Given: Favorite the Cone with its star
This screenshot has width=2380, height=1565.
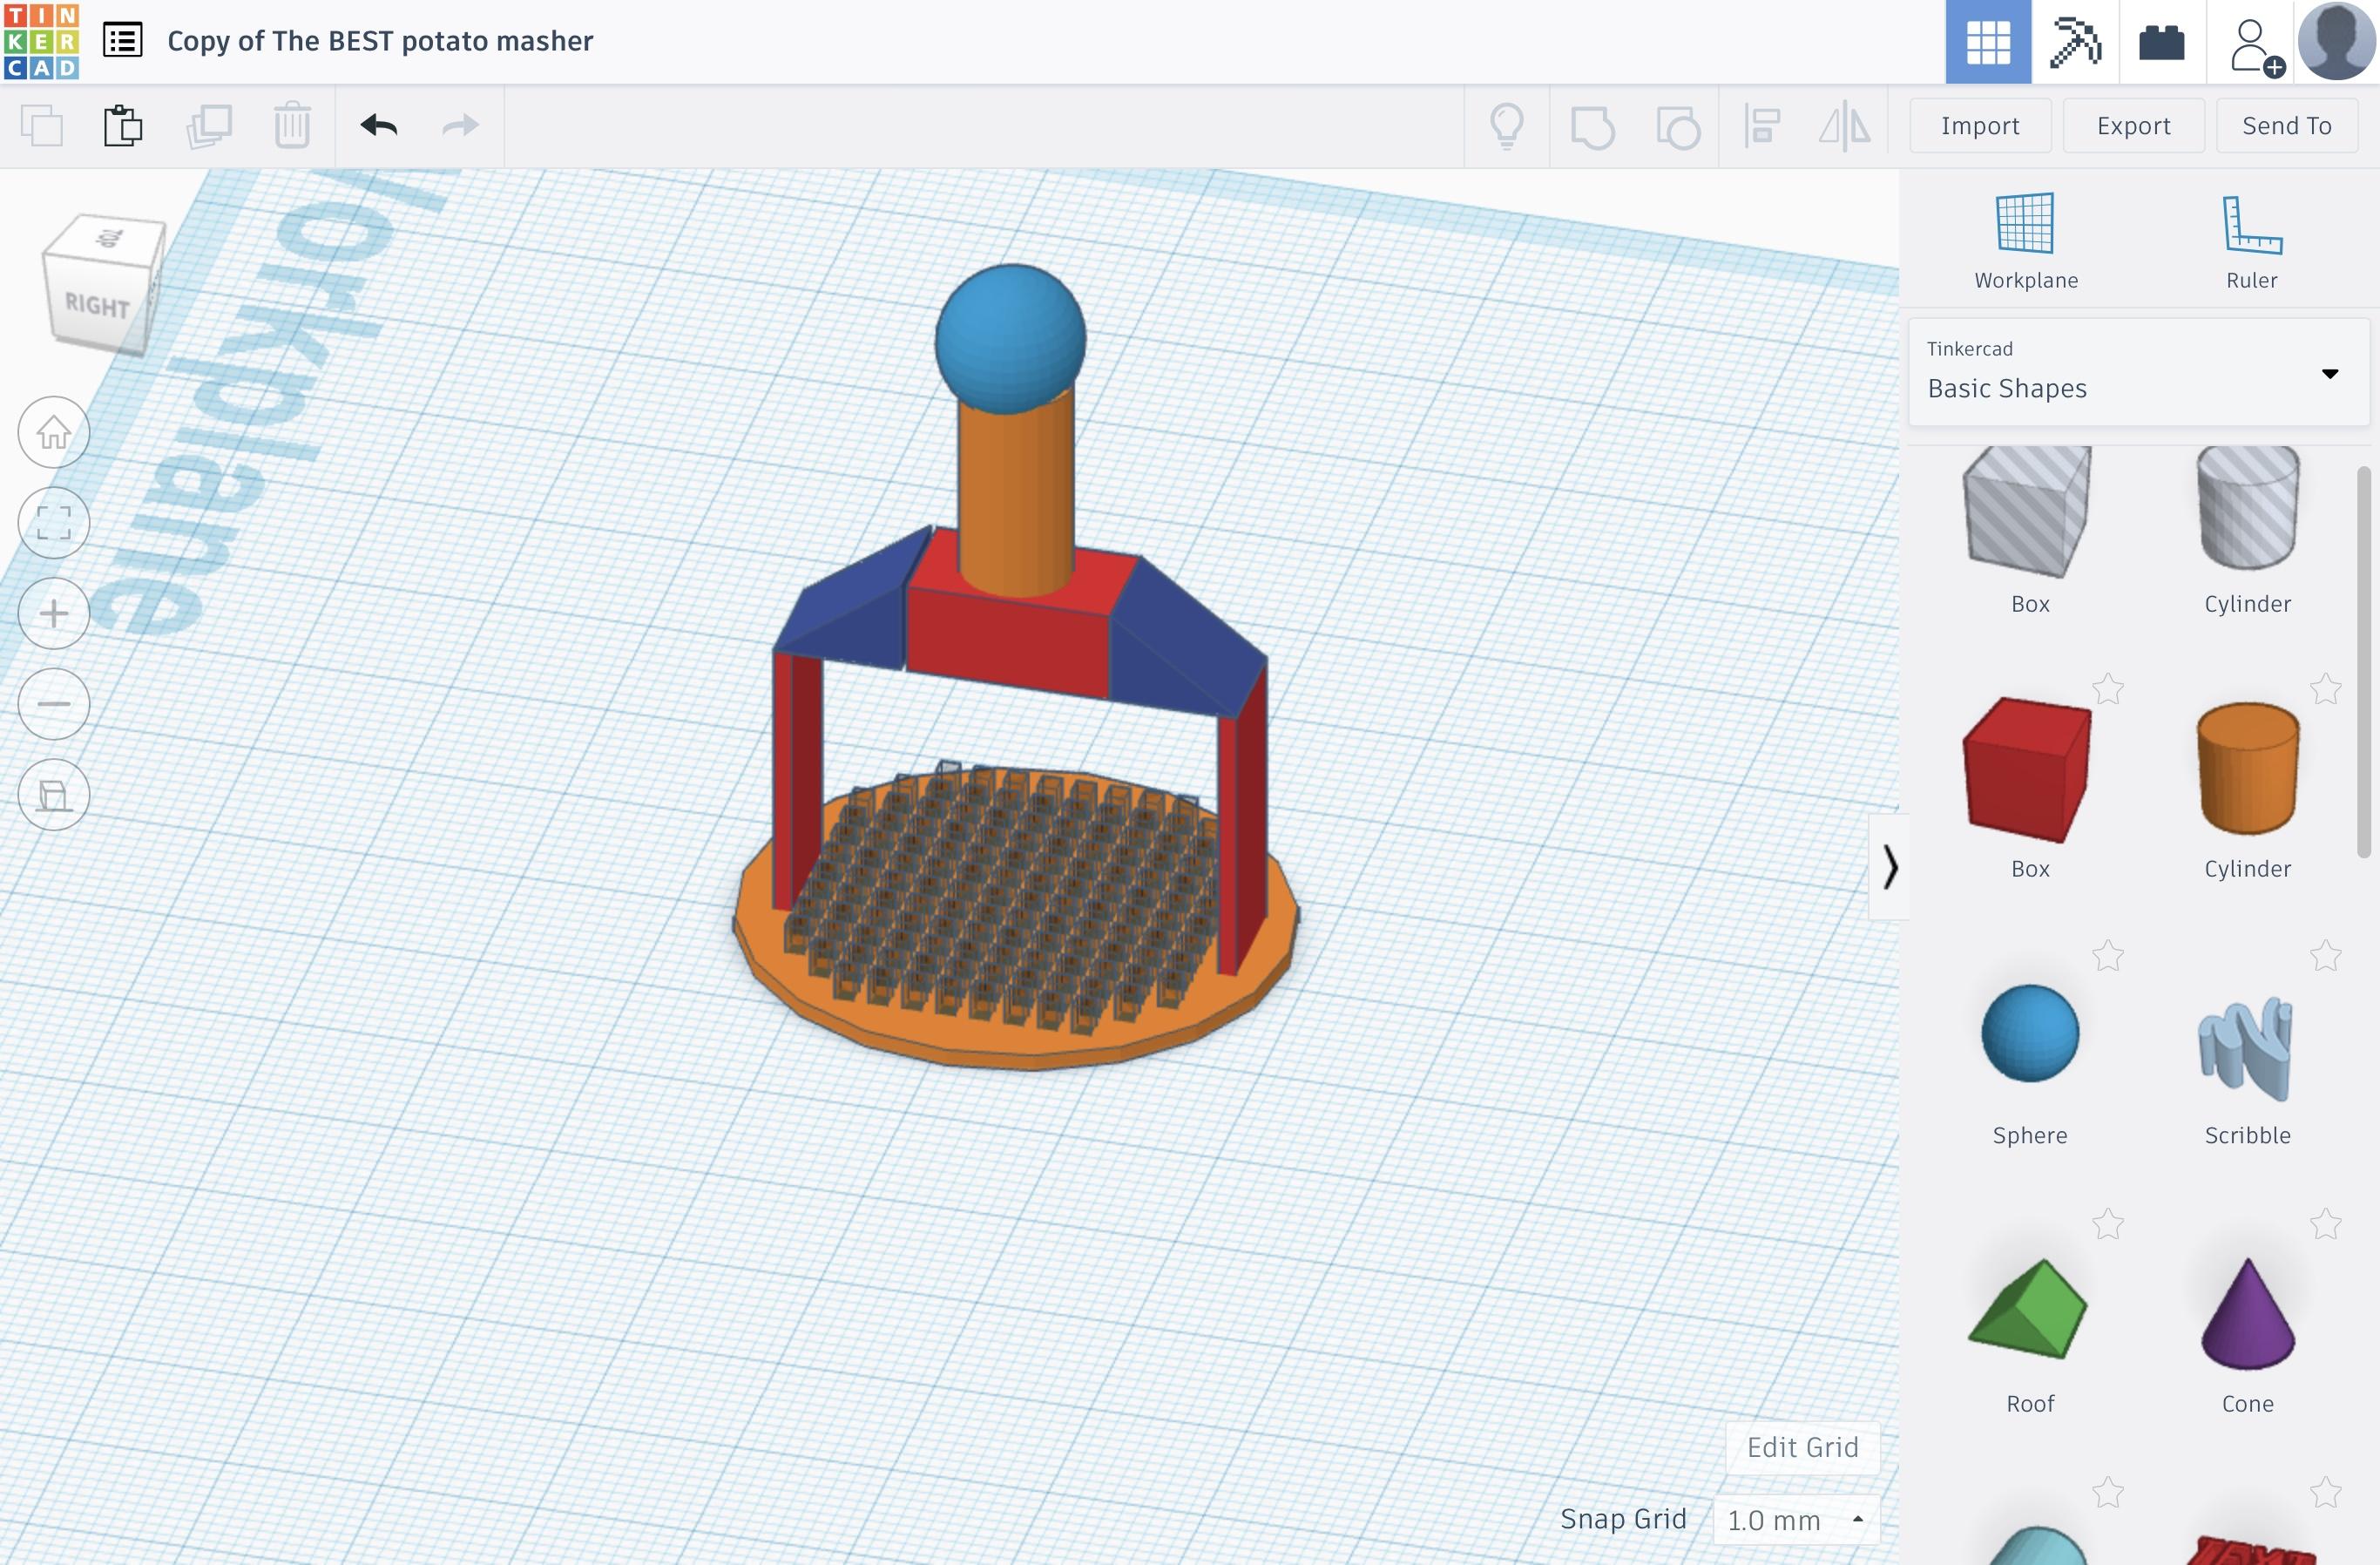Looking at the screenshot, I should pyautogui.click(x=2325, y=1224).
